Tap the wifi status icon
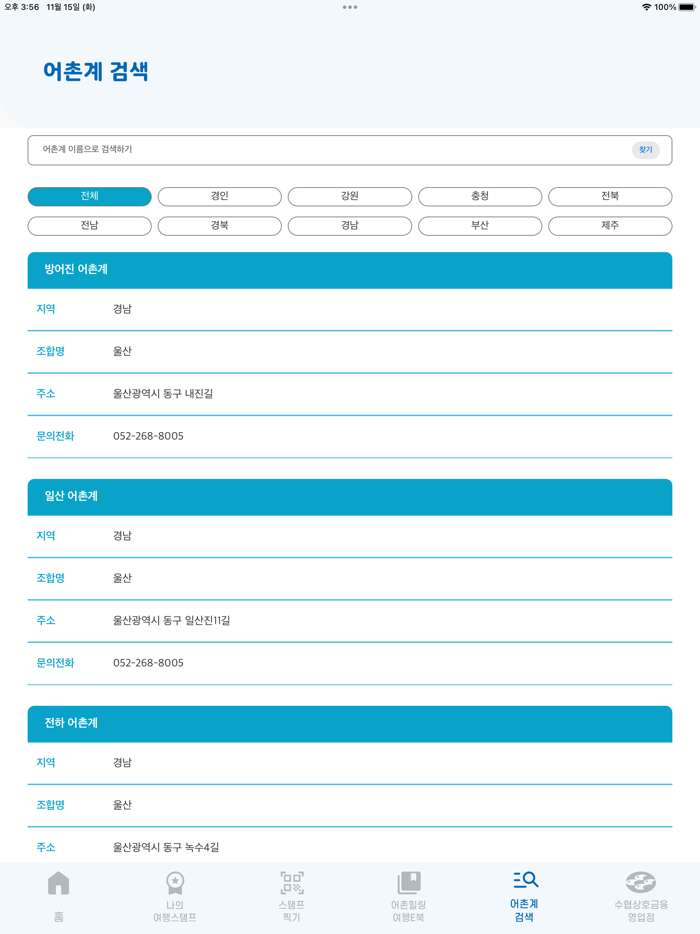The image size is (700, 934). point(646,7)
